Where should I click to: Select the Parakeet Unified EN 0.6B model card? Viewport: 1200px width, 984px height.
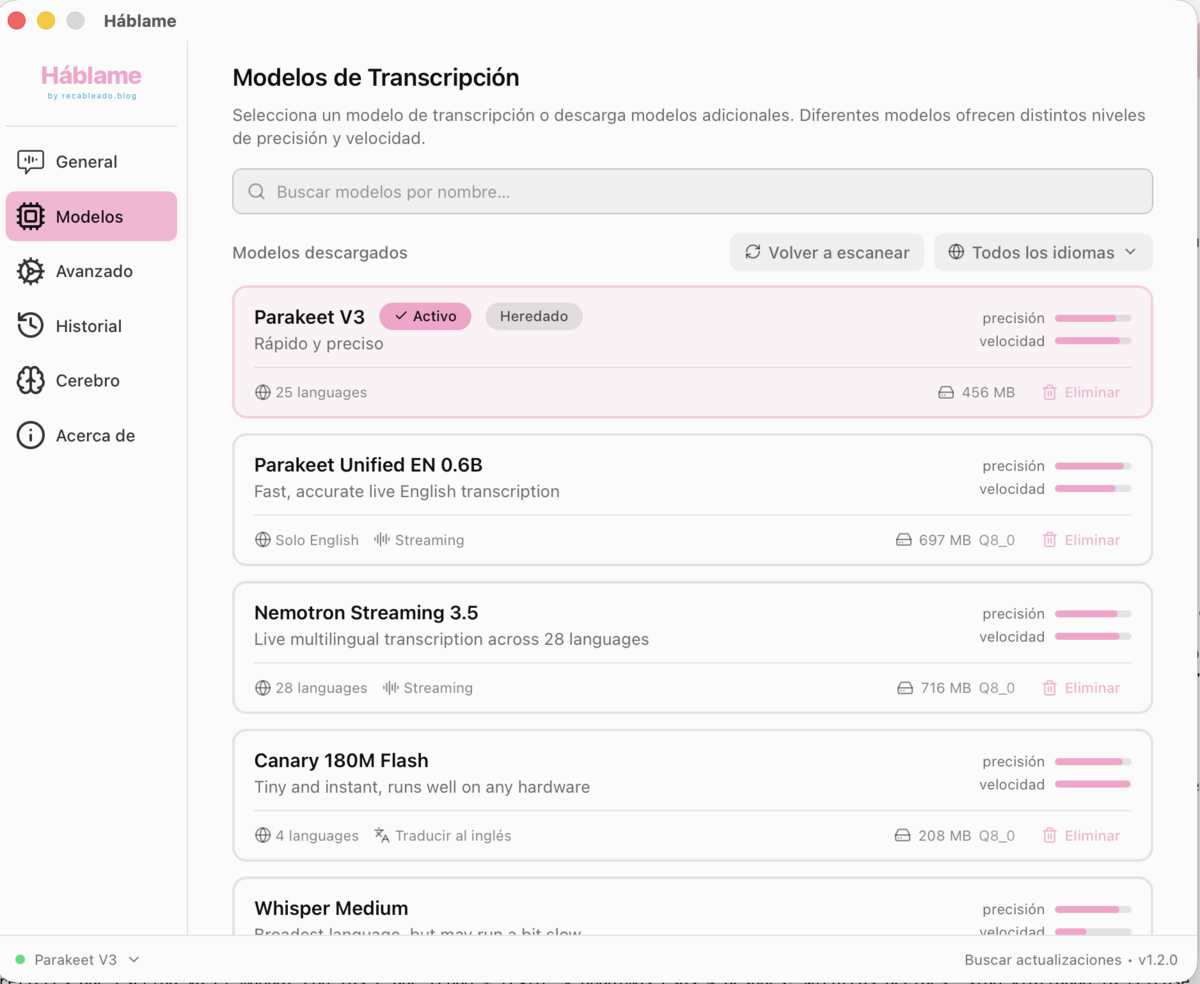click(x=692, y=500)
